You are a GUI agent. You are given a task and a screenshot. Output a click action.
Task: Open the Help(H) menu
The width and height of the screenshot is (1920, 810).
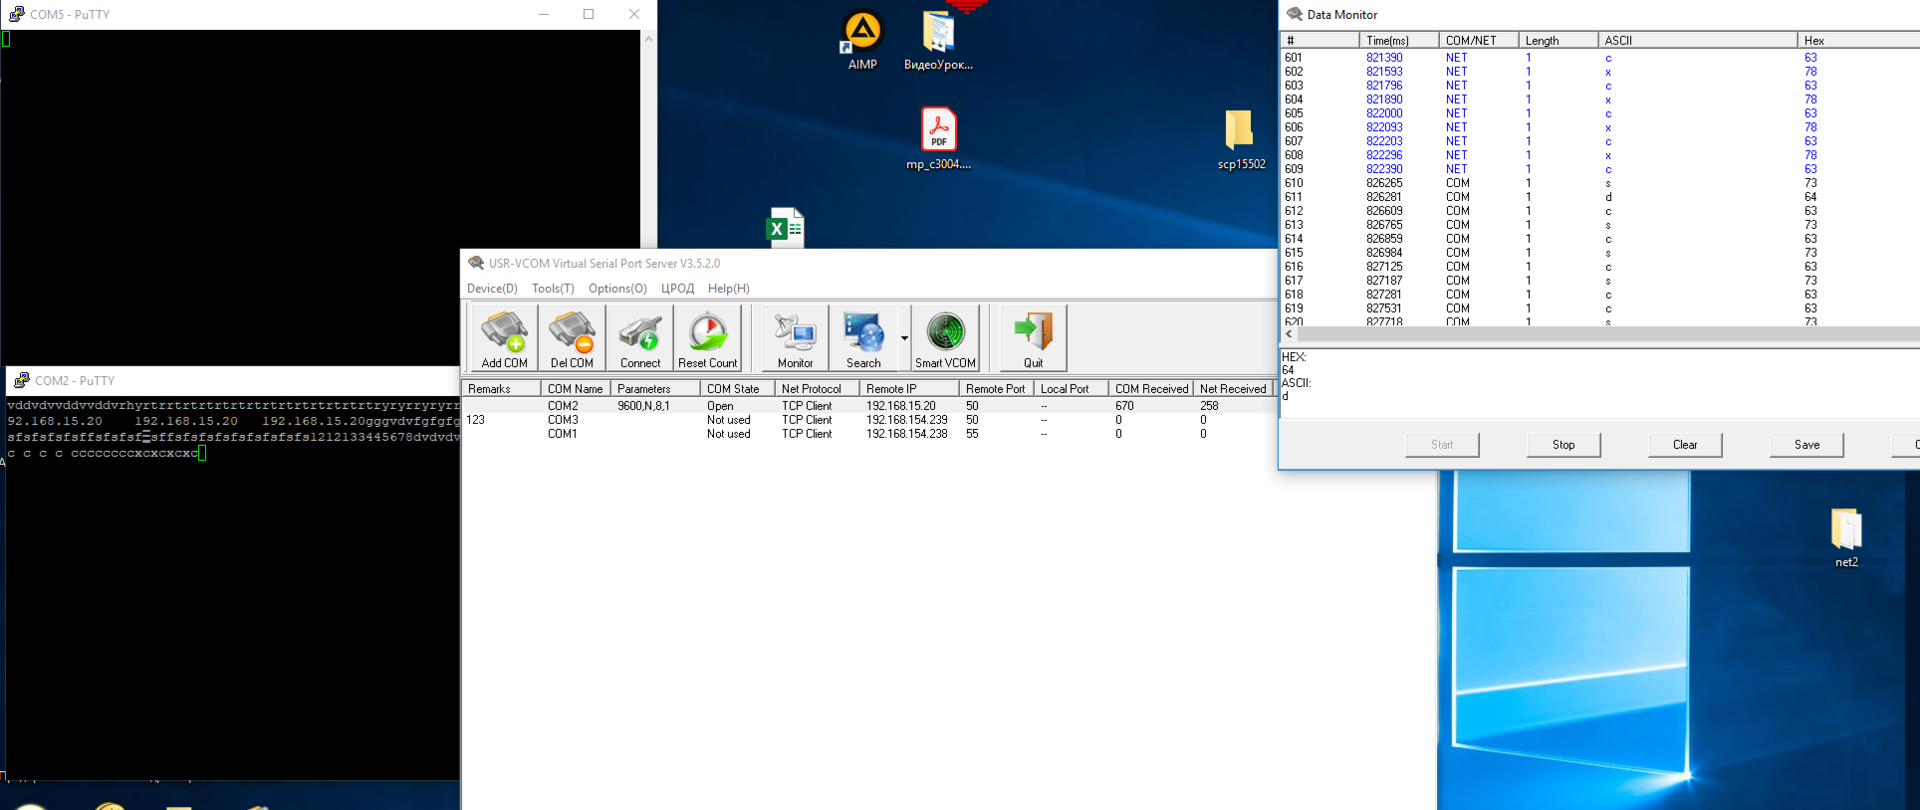tap(728, 288)
